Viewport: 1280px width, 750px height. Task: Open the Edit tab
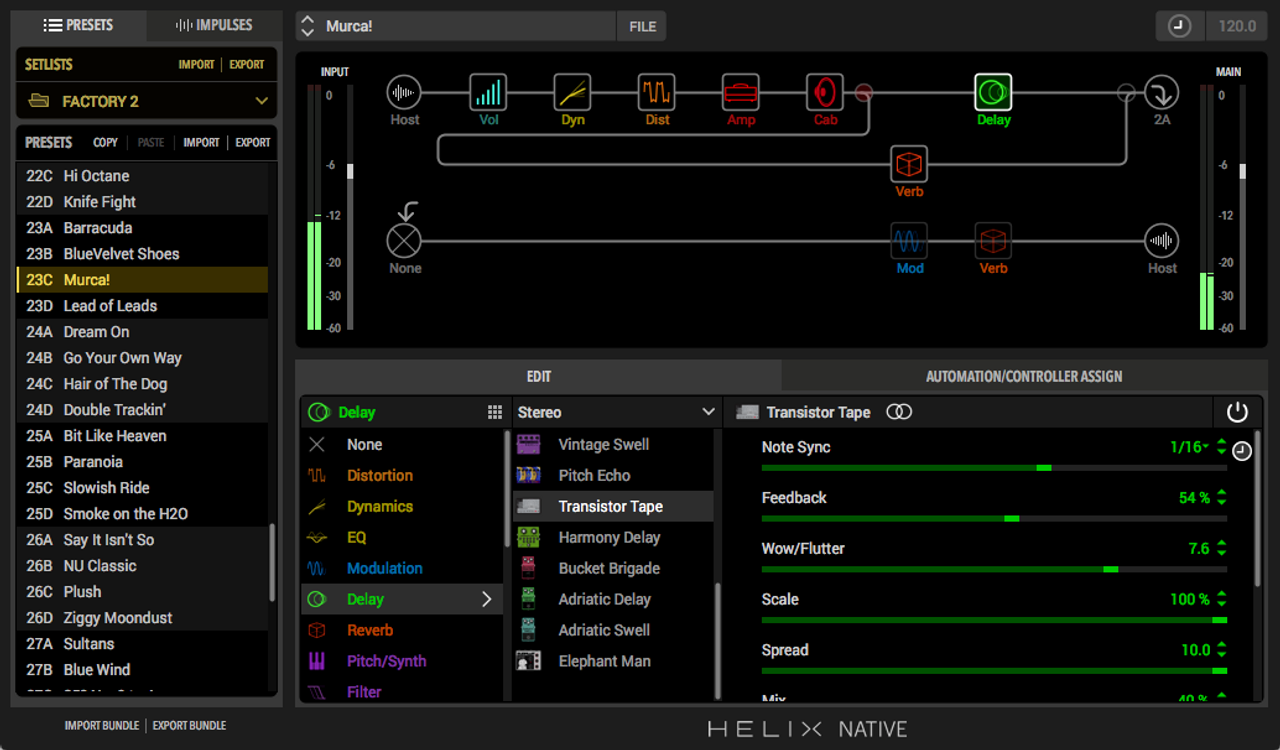pyautogui.click(x=539, y=376)
